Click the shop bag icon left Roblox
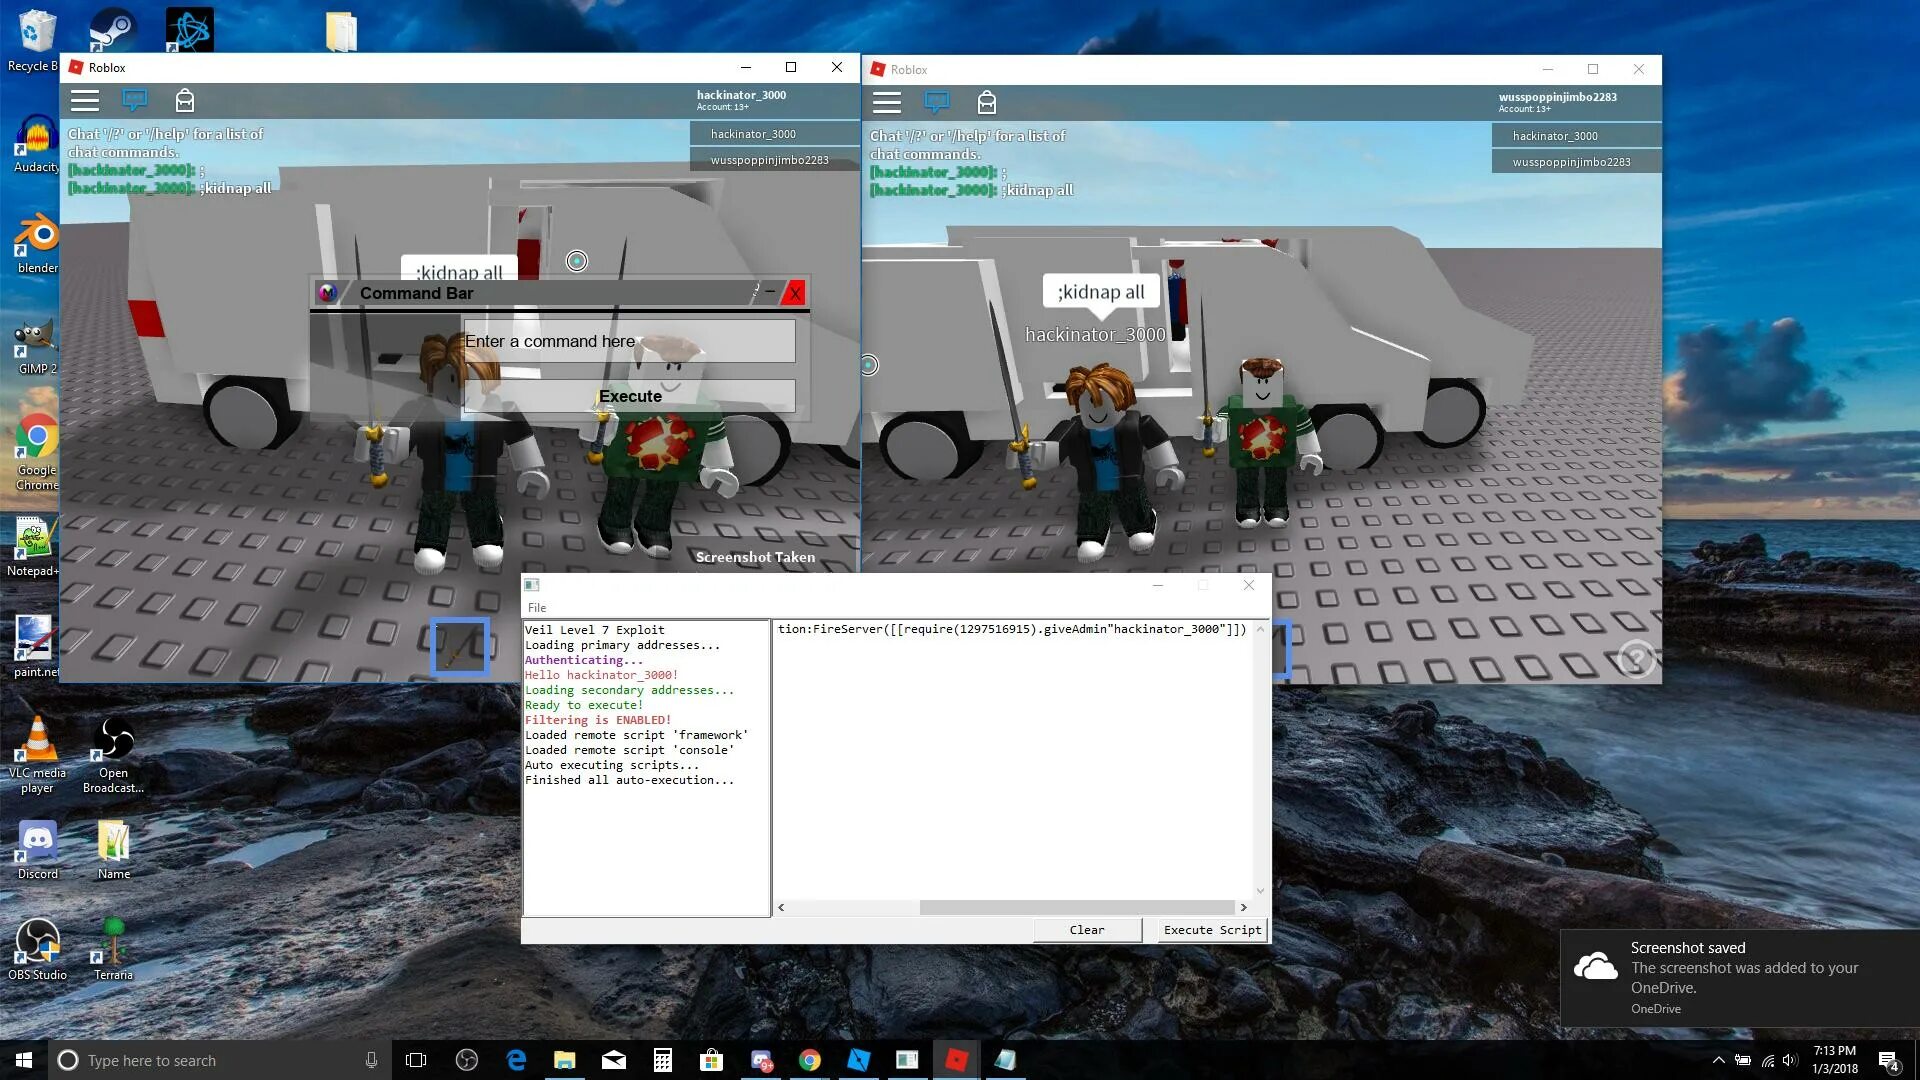This screenshot has height=1080, width=1920. (x=185, y=99)
